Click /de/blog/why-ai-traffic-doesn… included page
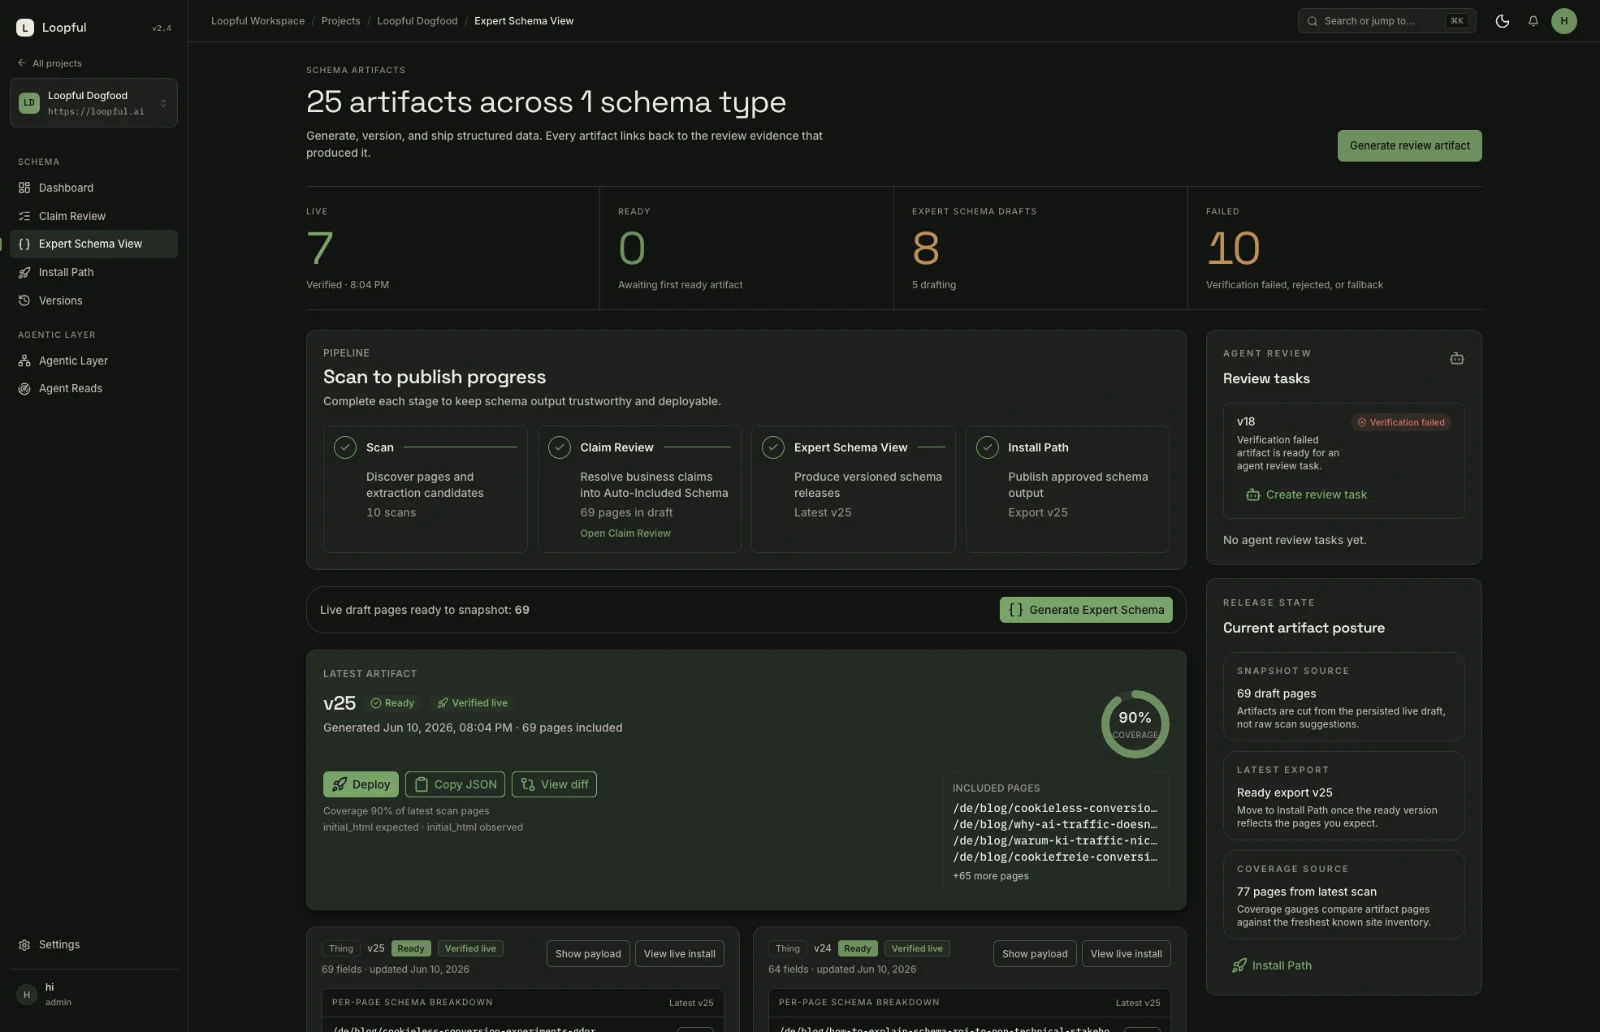The image size is (1600, 1032). pyautogui.click(x=1055, y=824)
